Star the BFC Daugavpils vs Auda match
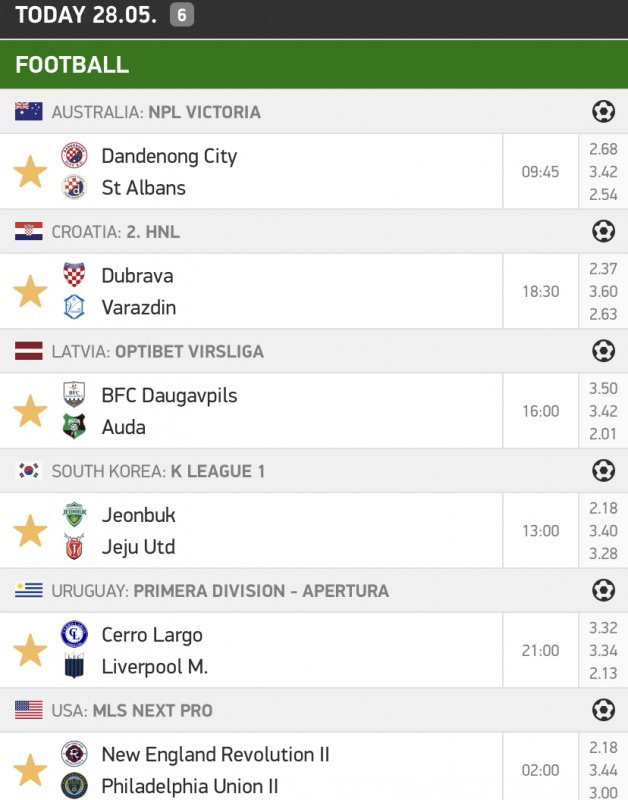 [30, 411]
